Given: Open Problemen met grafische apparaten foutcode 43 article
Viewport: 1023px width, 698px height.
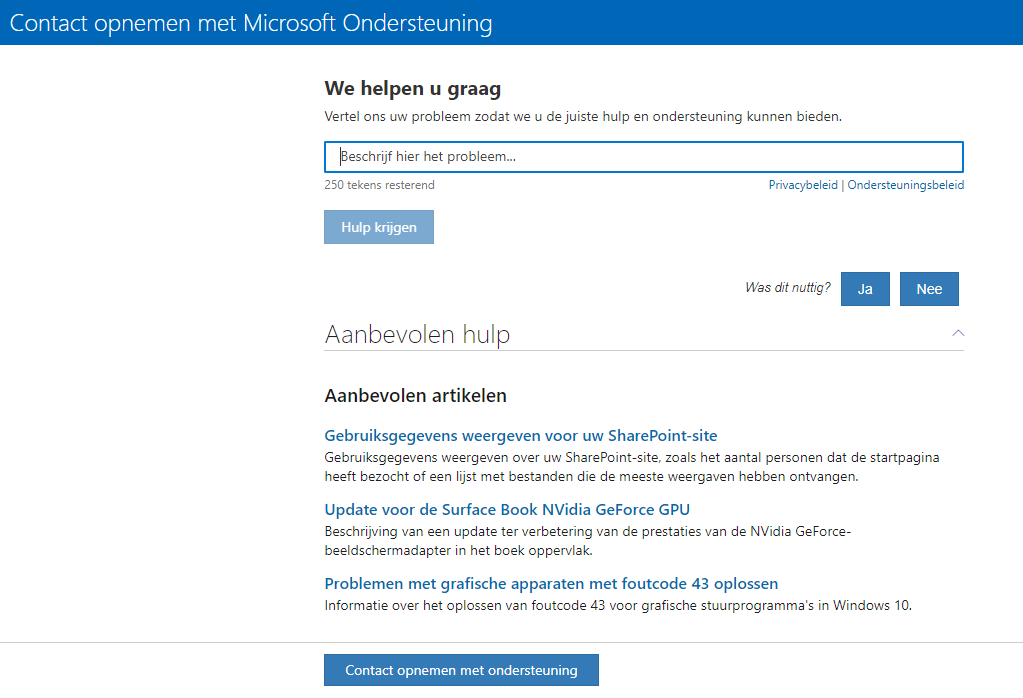Looking at the screenshot, I should (551, 583).
